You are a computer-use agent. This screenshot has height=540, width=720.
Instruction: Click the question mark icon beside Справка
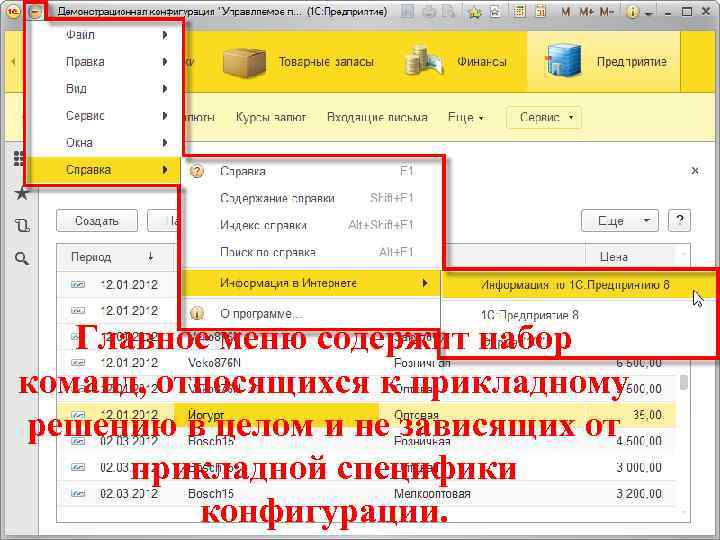click(197, 171)
